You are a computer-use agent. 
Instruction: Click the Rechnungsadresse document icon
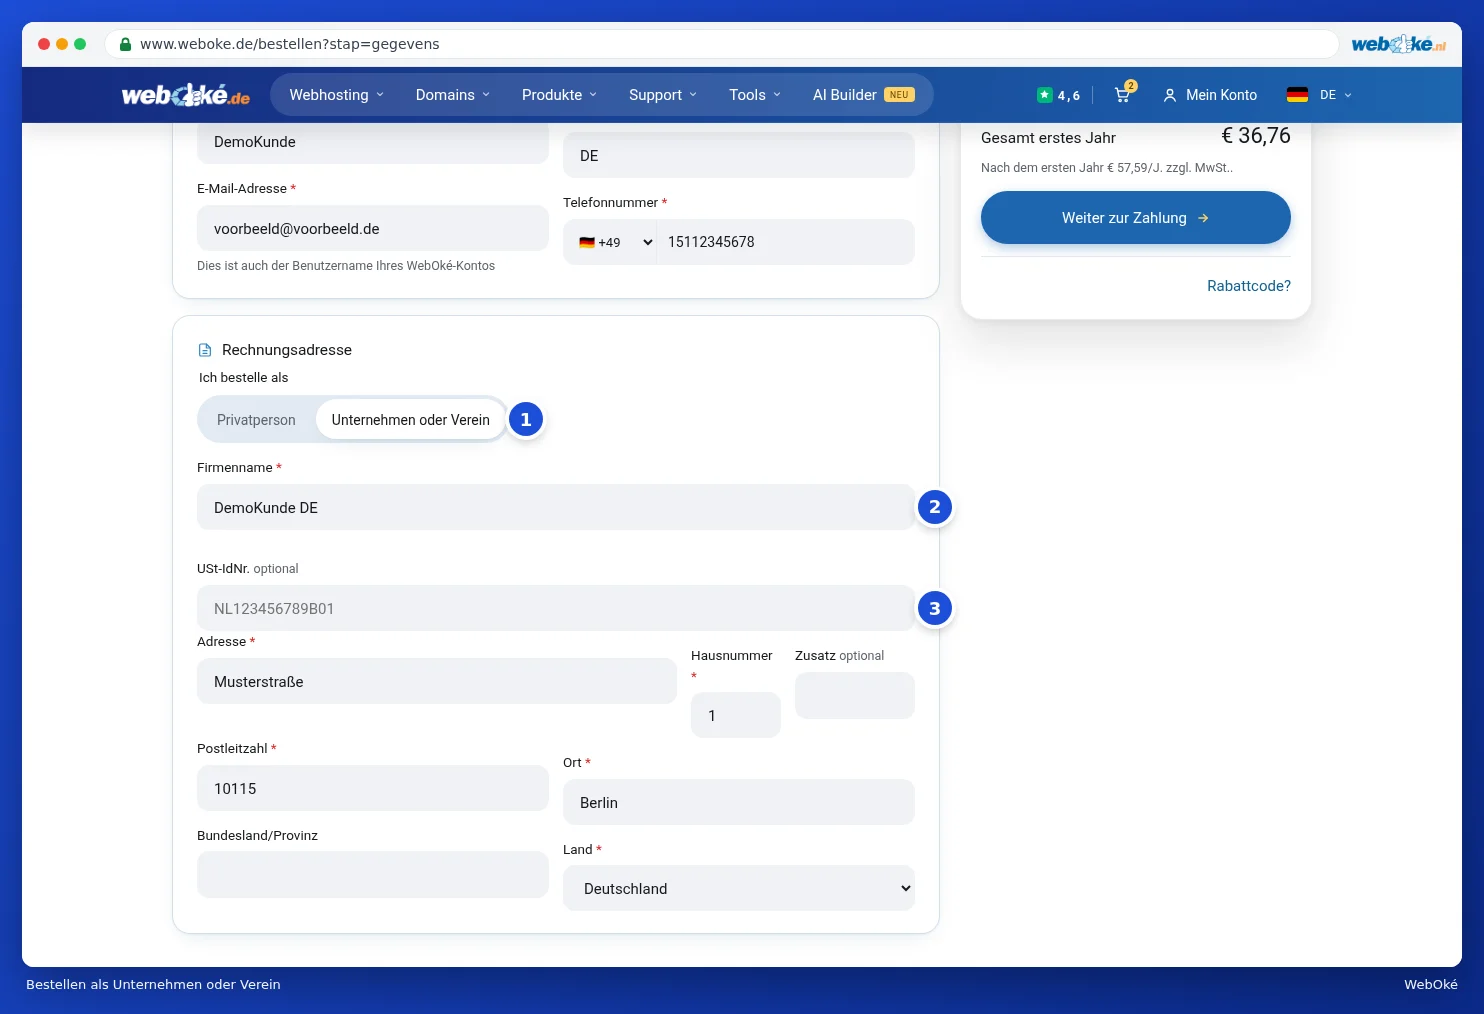[205, 350]
